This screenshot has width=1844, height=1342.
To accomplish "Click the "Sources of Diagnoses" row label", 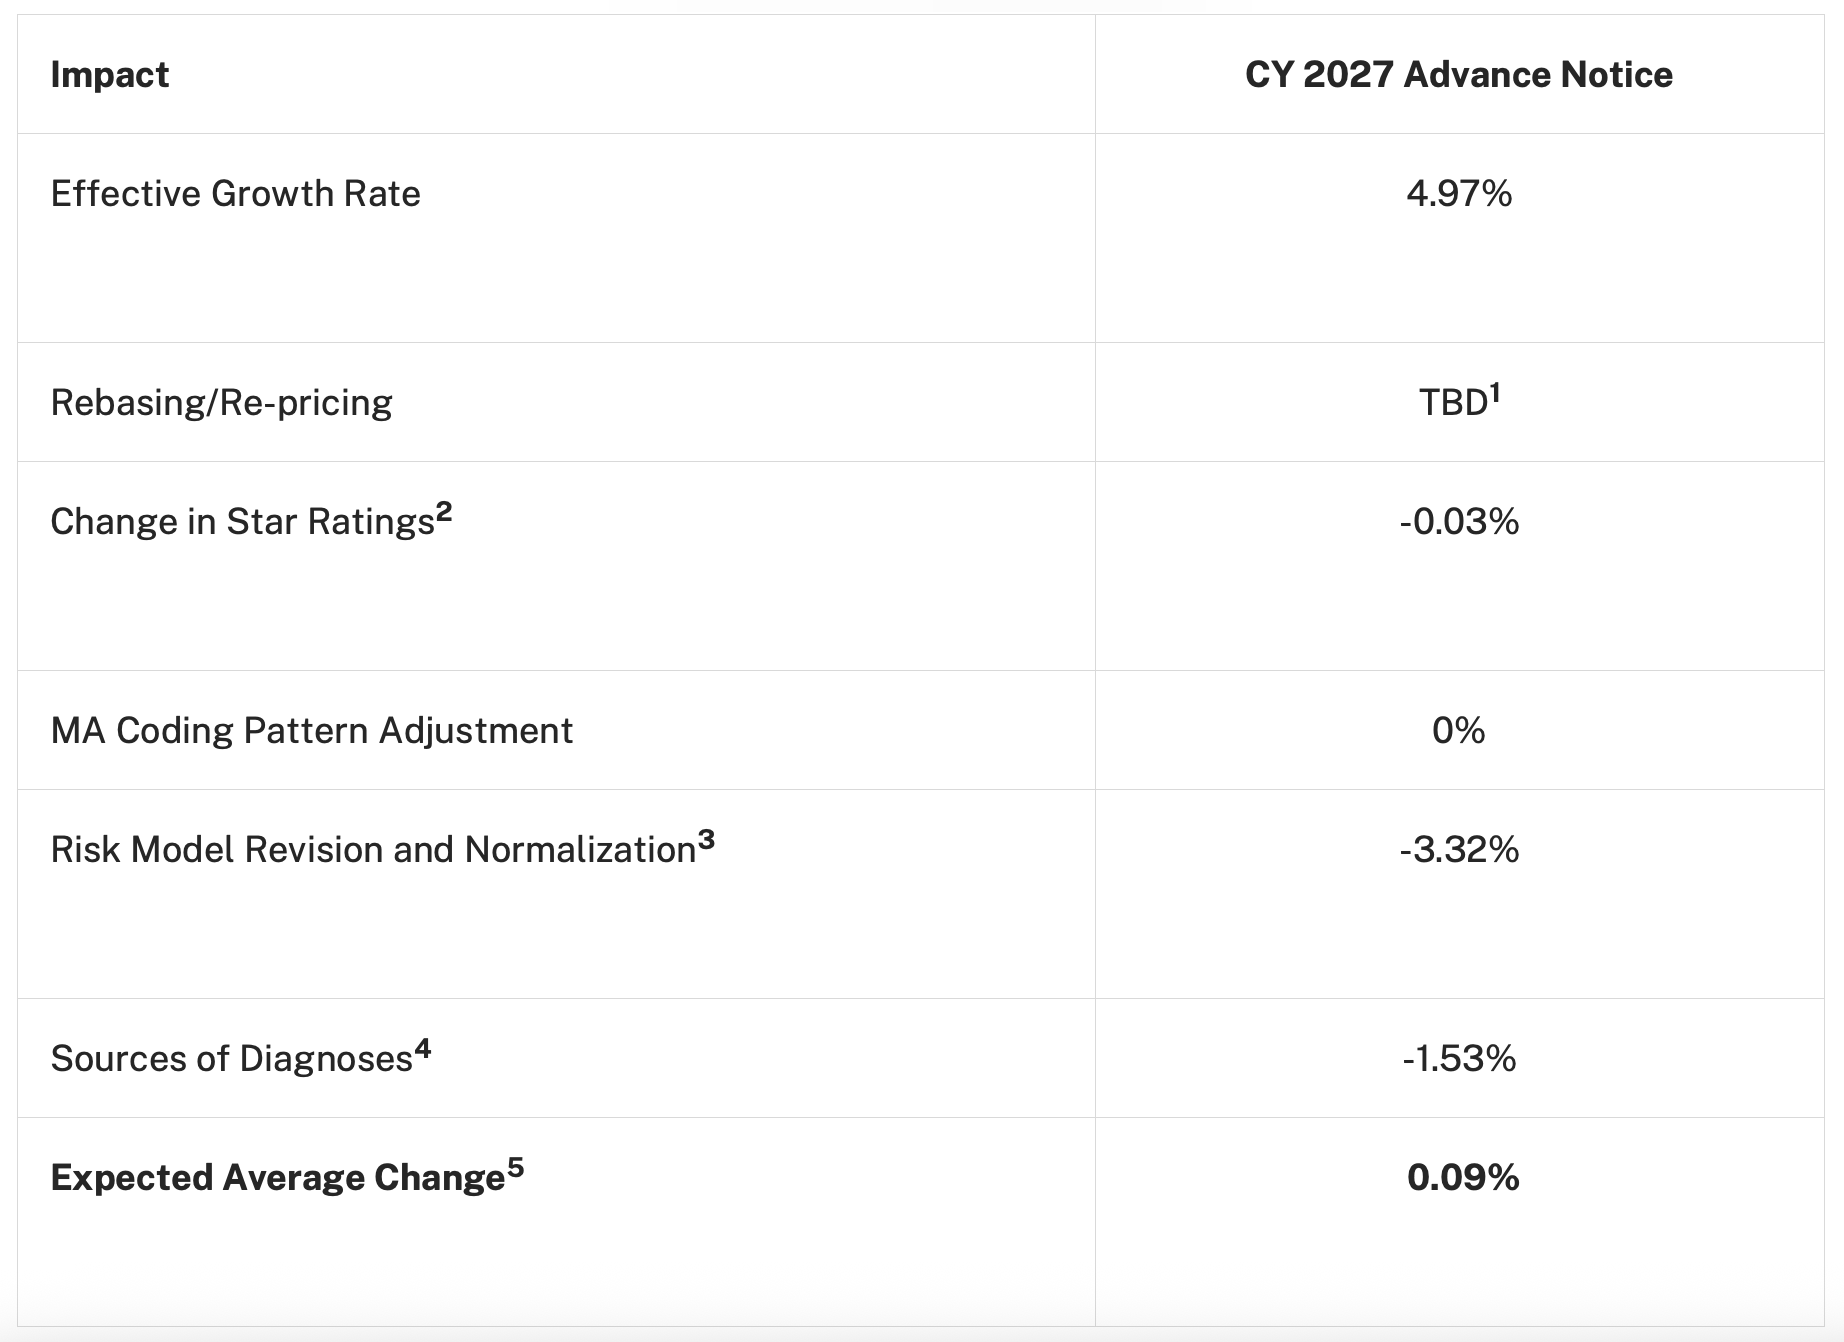I will (231, 1059).
